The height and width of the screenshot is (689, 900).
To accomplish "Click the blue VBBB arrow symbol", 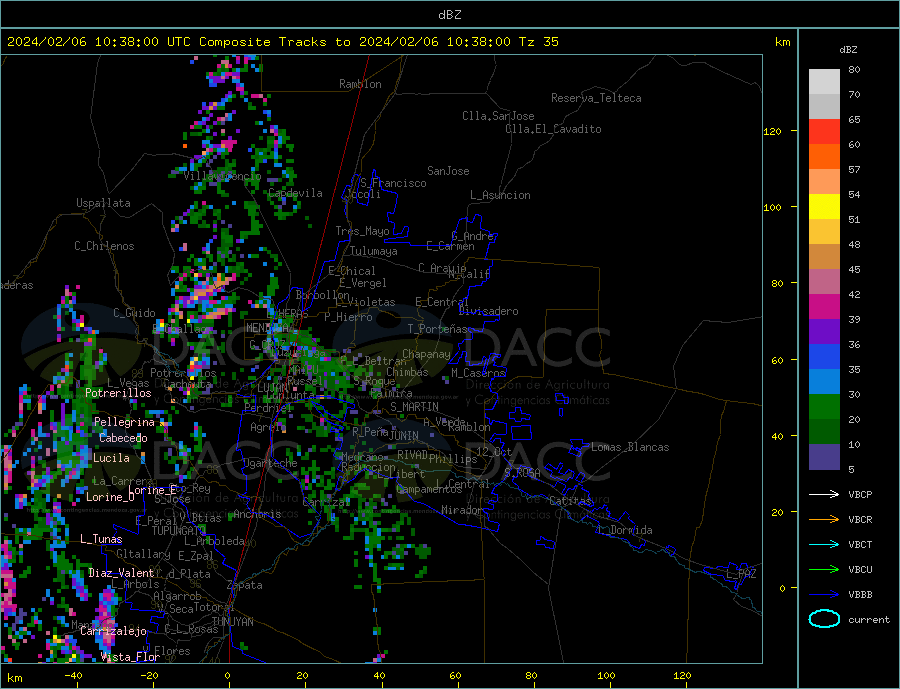I will point(824,594).
